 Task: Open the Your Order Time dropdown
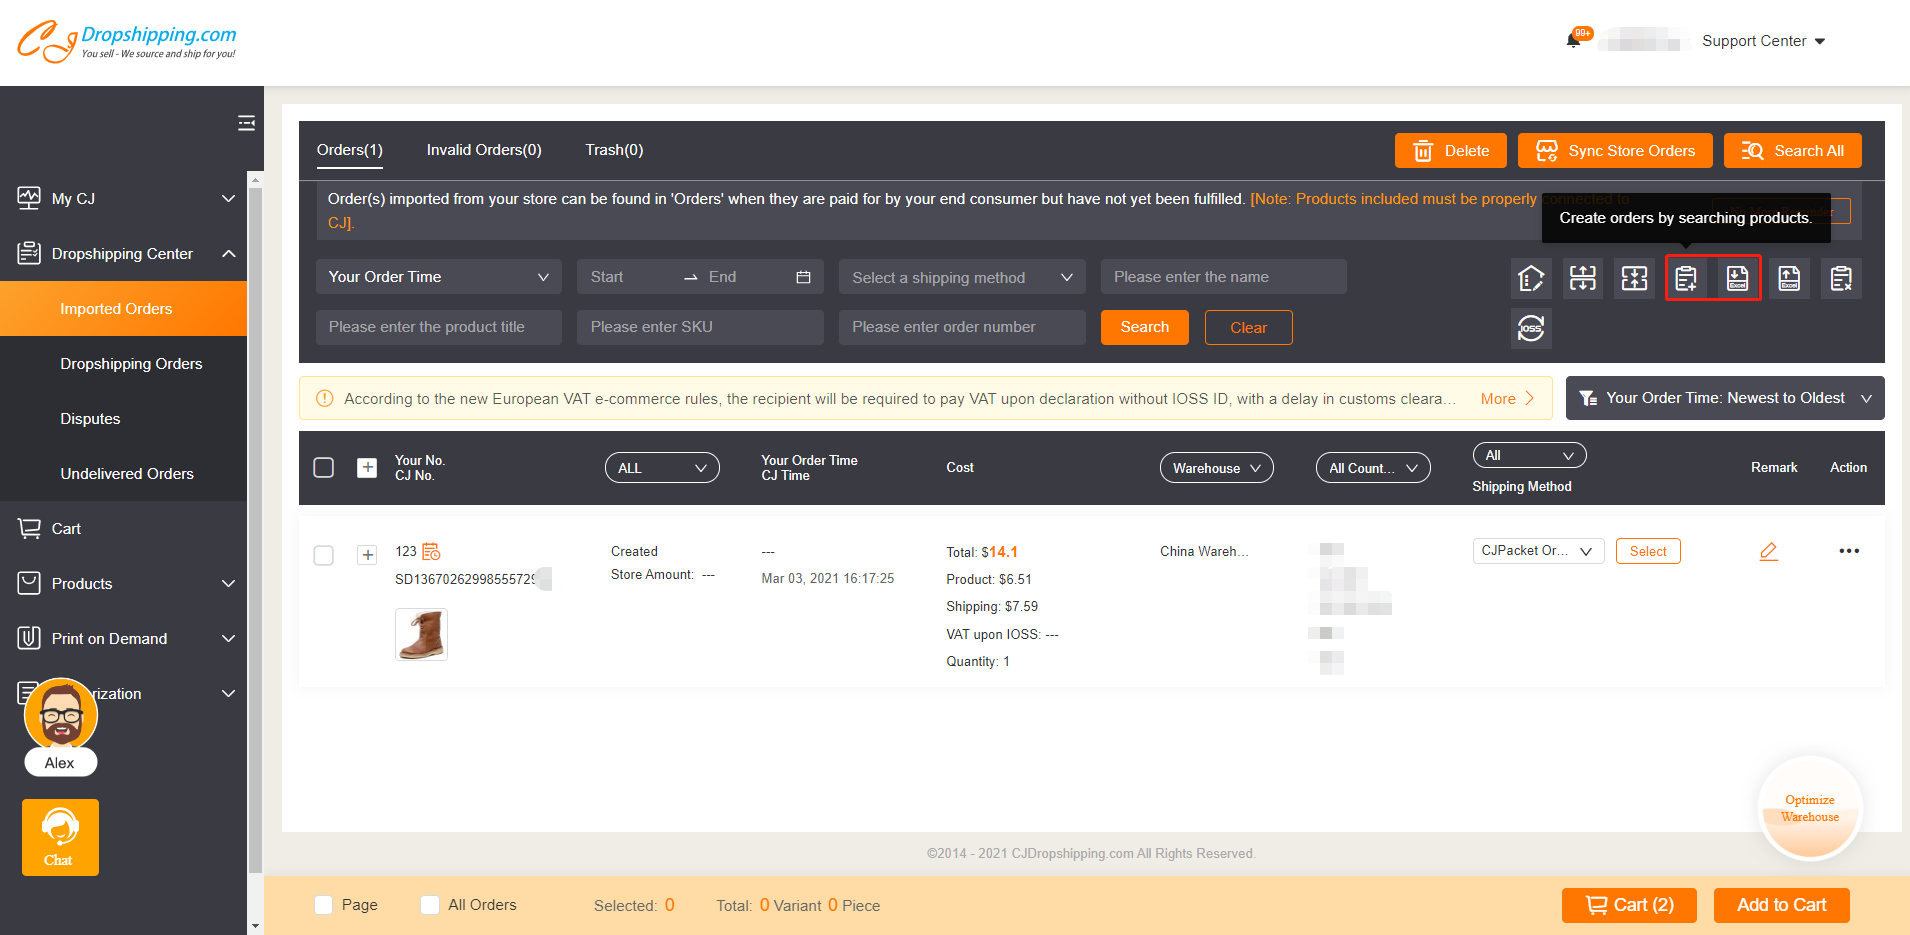438,277
